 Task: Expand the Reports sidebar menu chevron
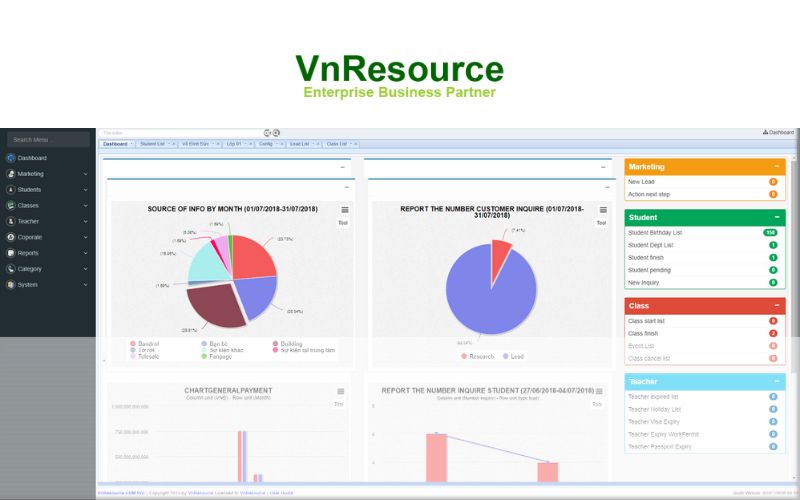[85, 253]
